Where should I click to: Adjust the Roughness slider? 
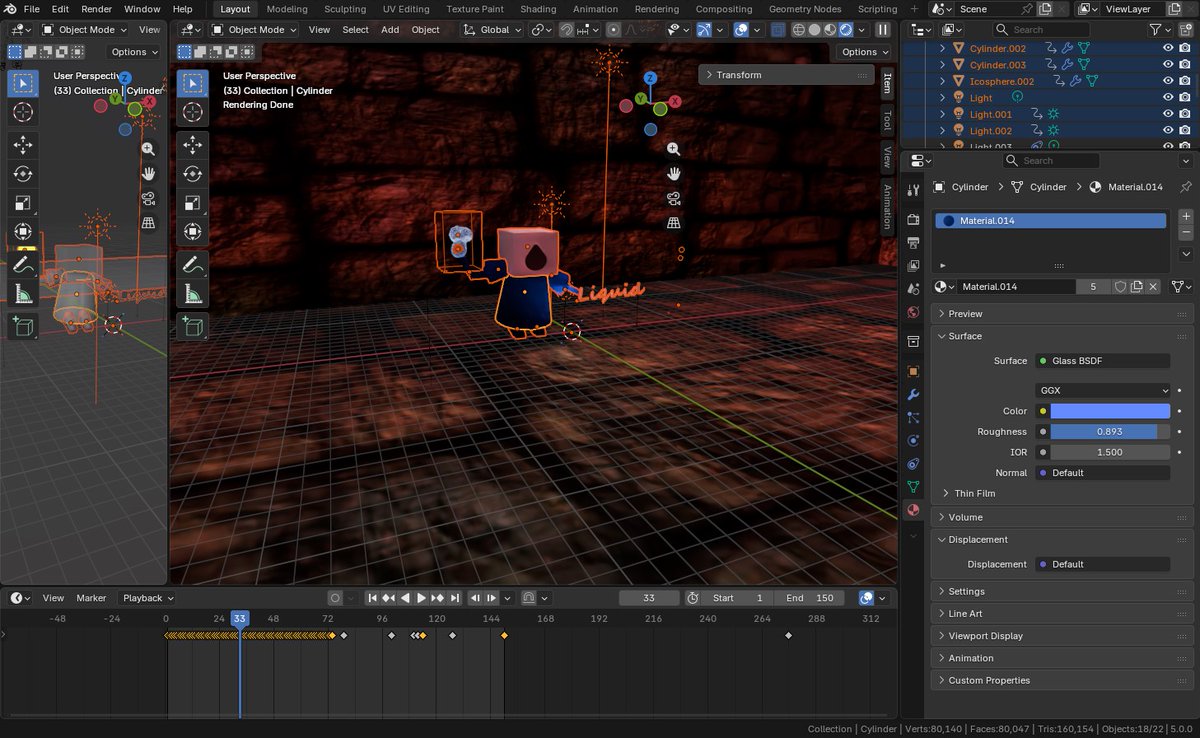[1110, 432]
